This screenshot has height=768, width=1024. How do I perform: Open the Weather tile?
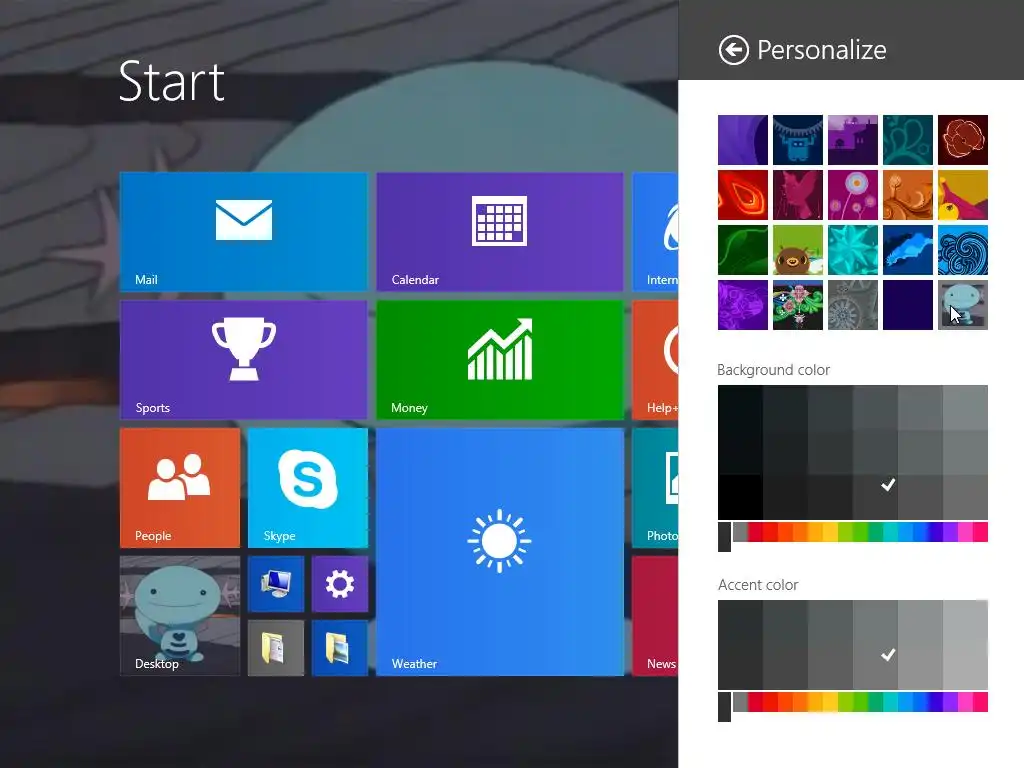pyautogui.click(x=500, y=551)
